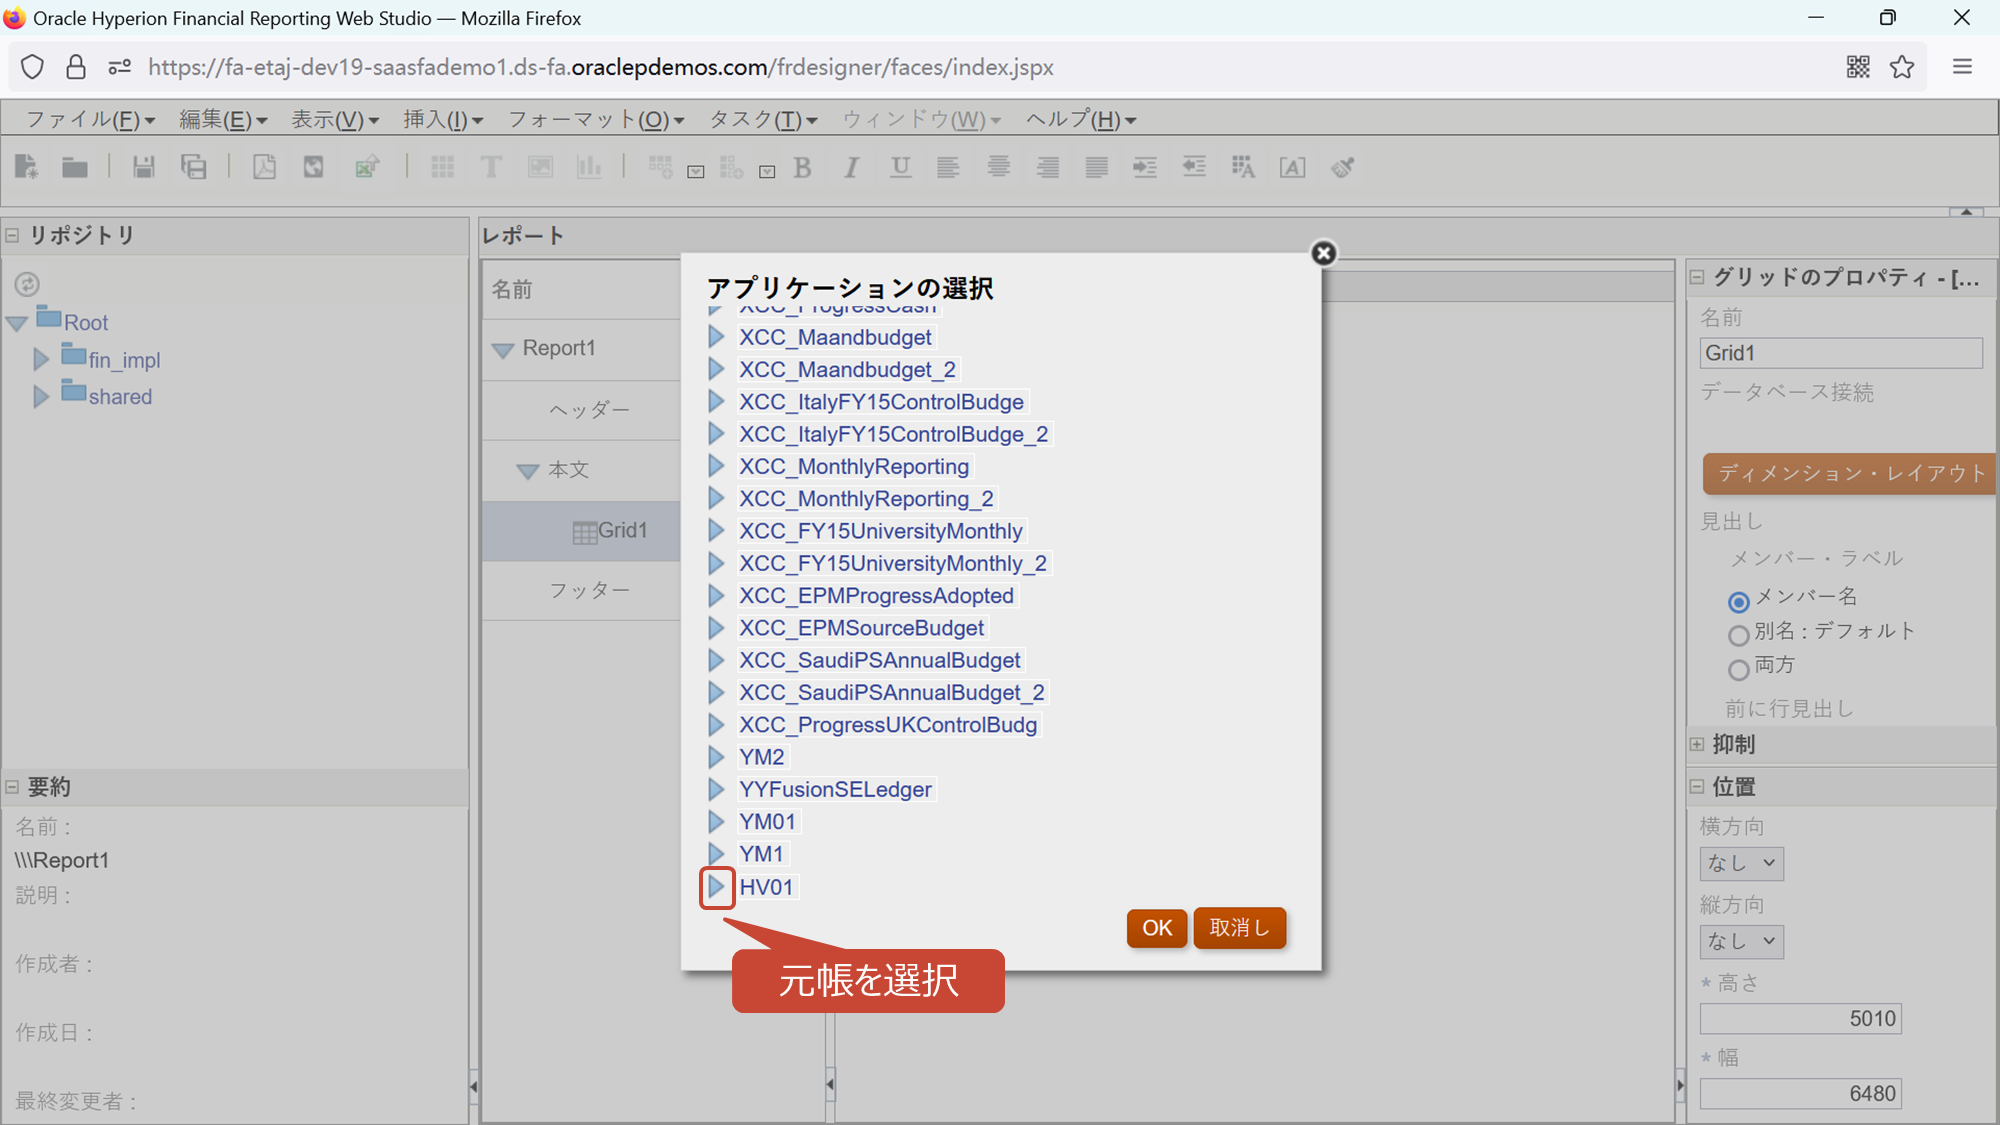
Task: Click the refresh icon in repository panel
Action: pyautogui.click(x=27, y=284)
